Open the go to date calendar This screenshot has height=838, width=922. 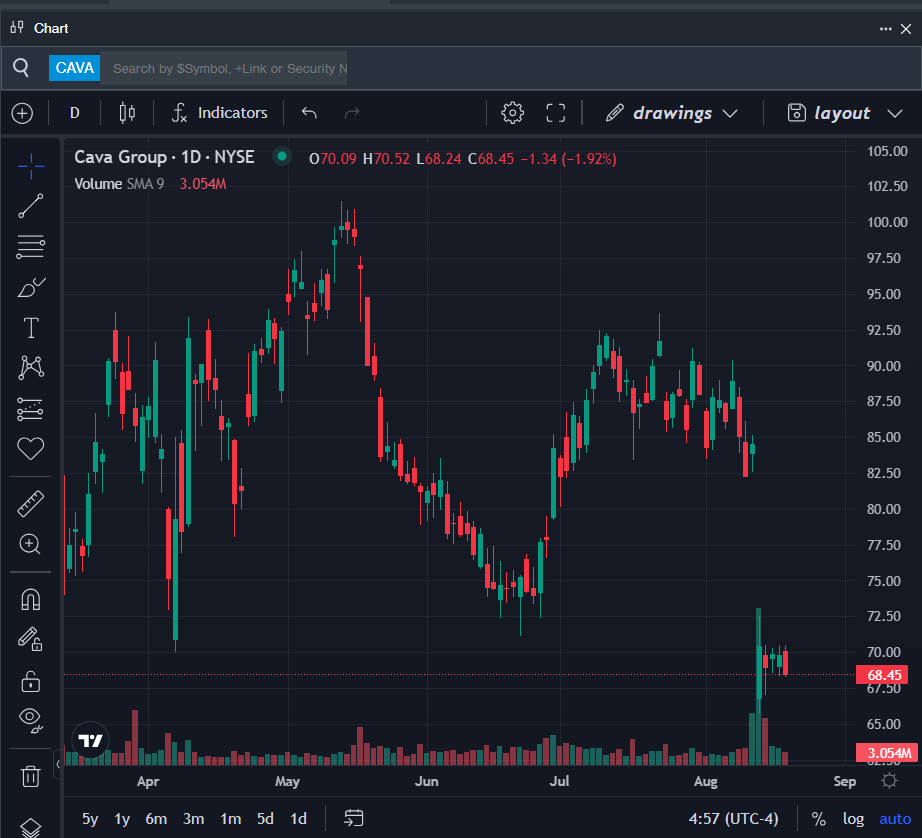(353, 818)
